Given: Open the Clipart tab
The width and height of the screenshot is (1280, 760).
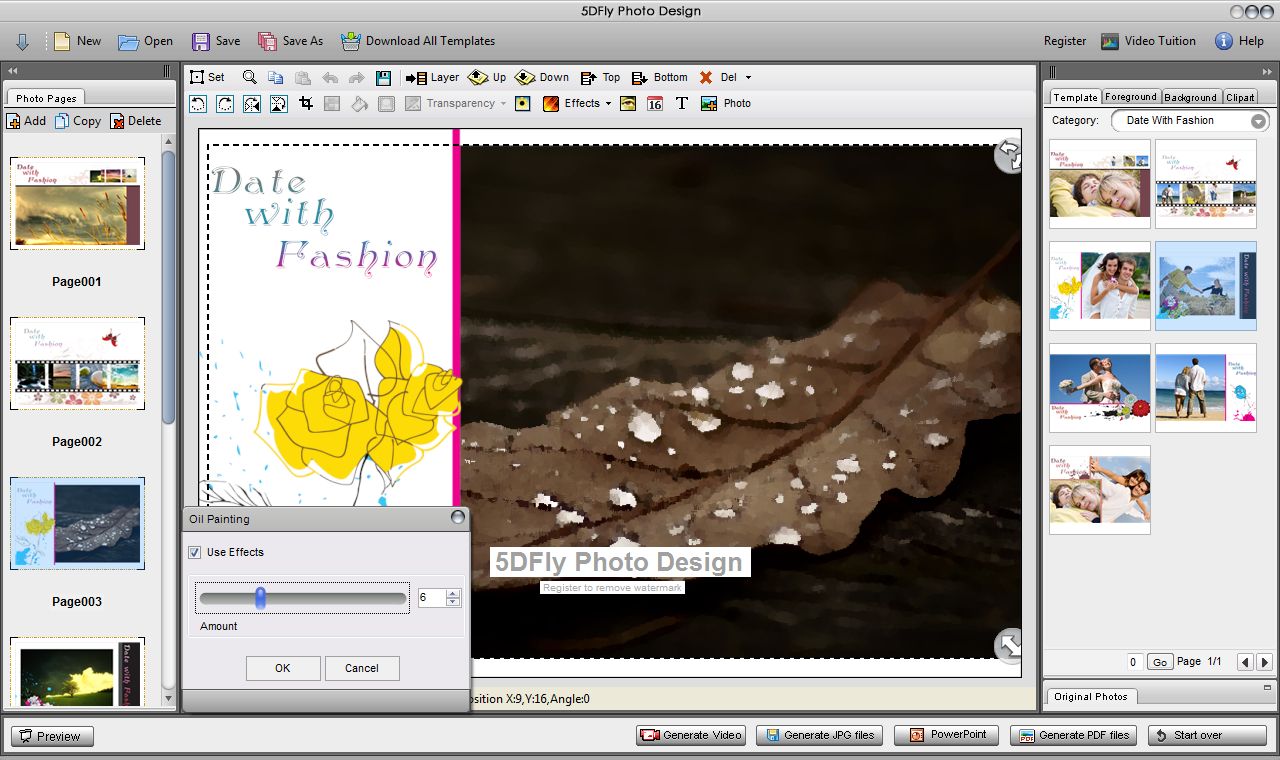Looking at the screenshot, I should [x=1240, y=97].
